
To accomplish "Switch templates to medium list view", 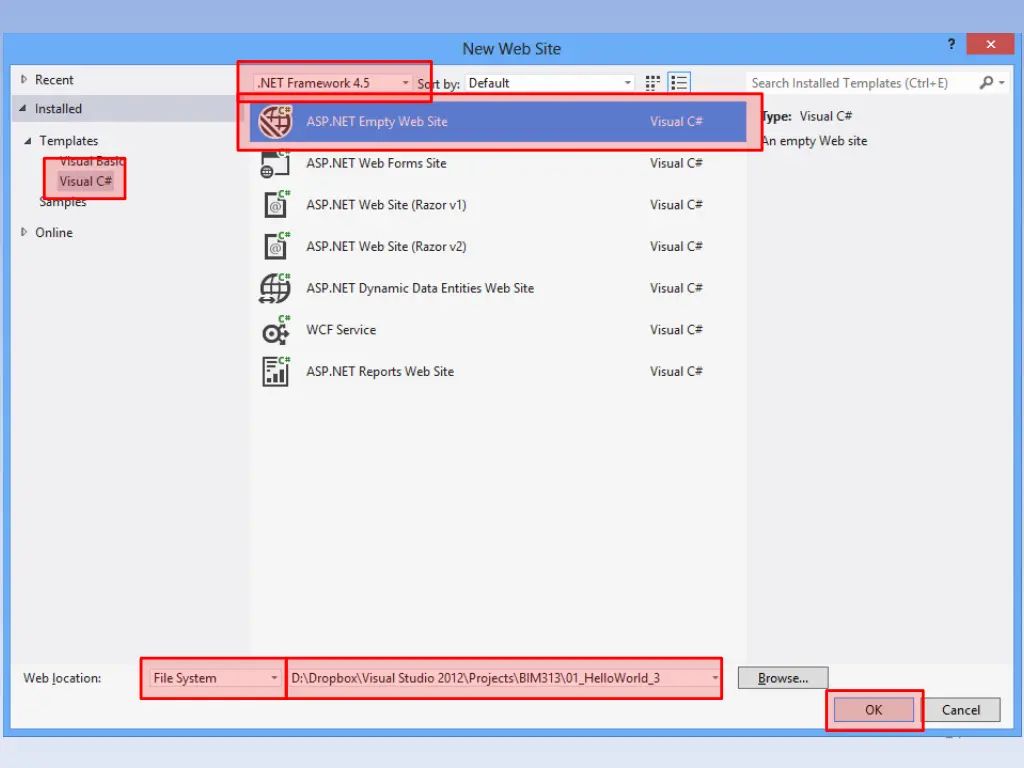I will tap(679, 83).
